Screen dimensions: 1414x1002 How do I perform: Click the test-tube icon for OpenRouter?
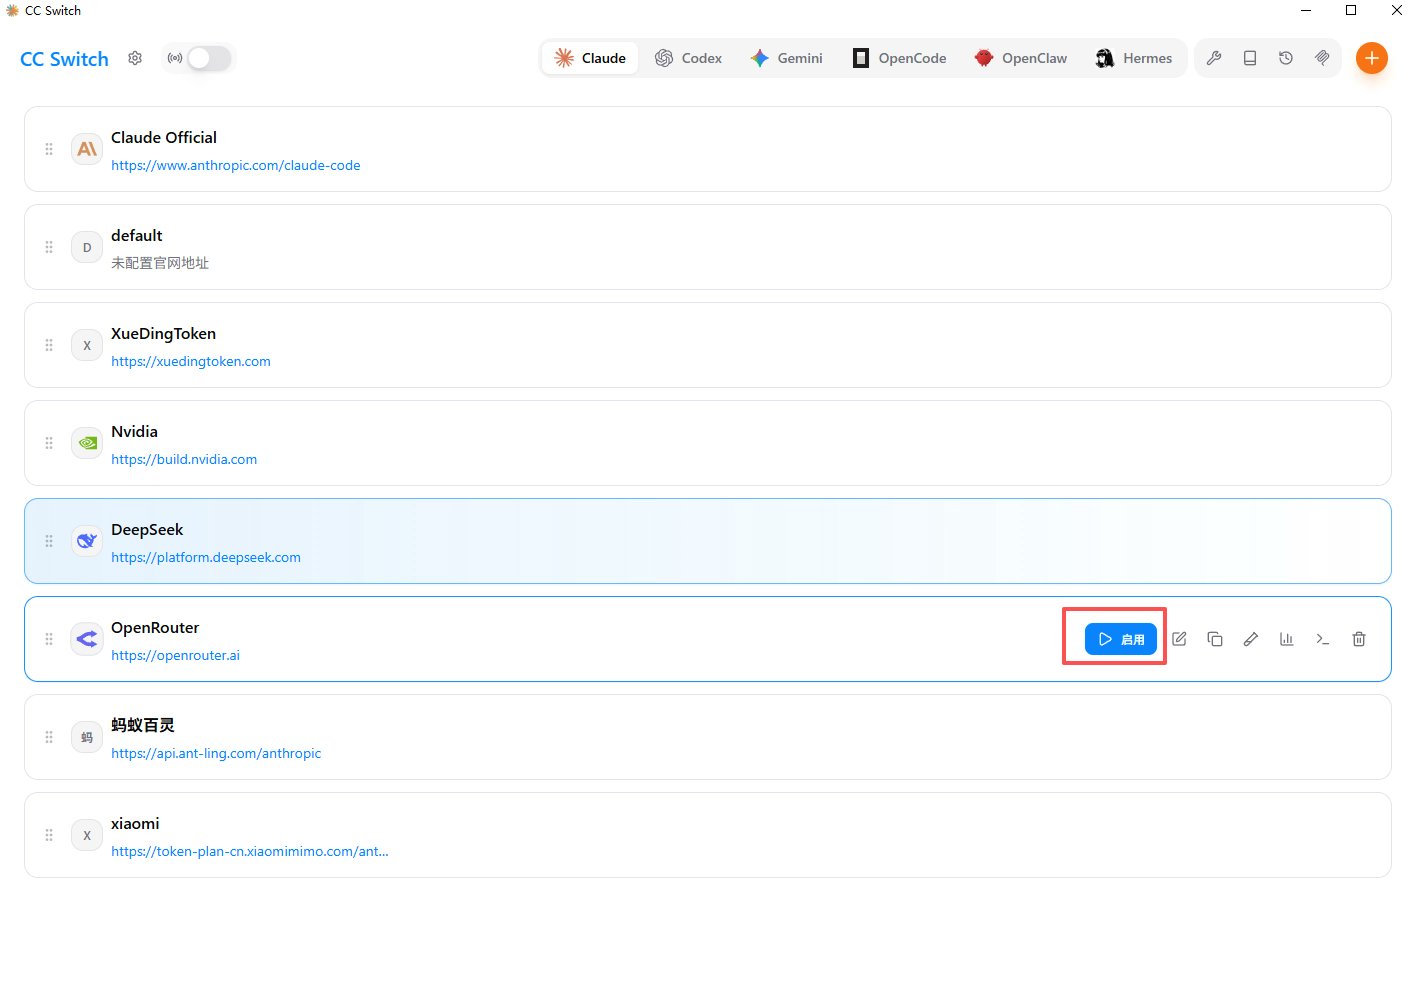[x=1251, y=639]
